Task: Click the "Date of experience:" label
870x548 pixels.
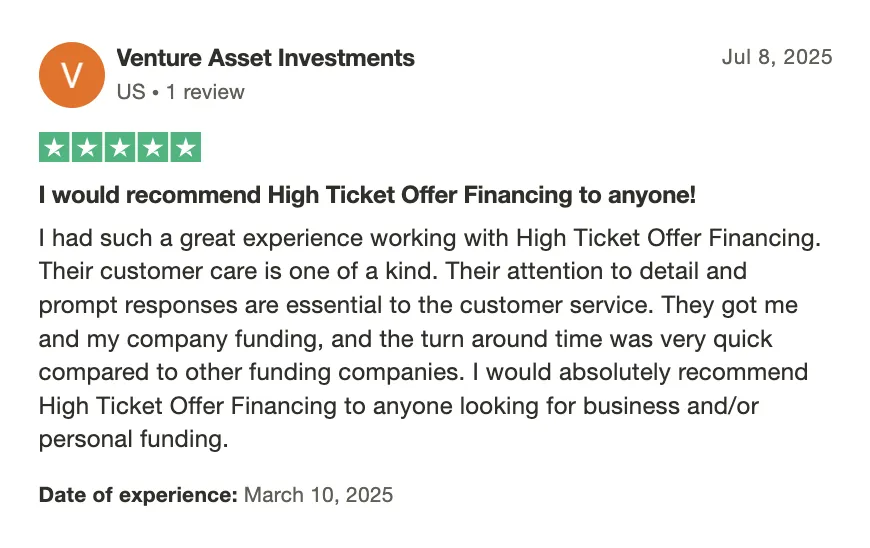Action: pos(138,494)
